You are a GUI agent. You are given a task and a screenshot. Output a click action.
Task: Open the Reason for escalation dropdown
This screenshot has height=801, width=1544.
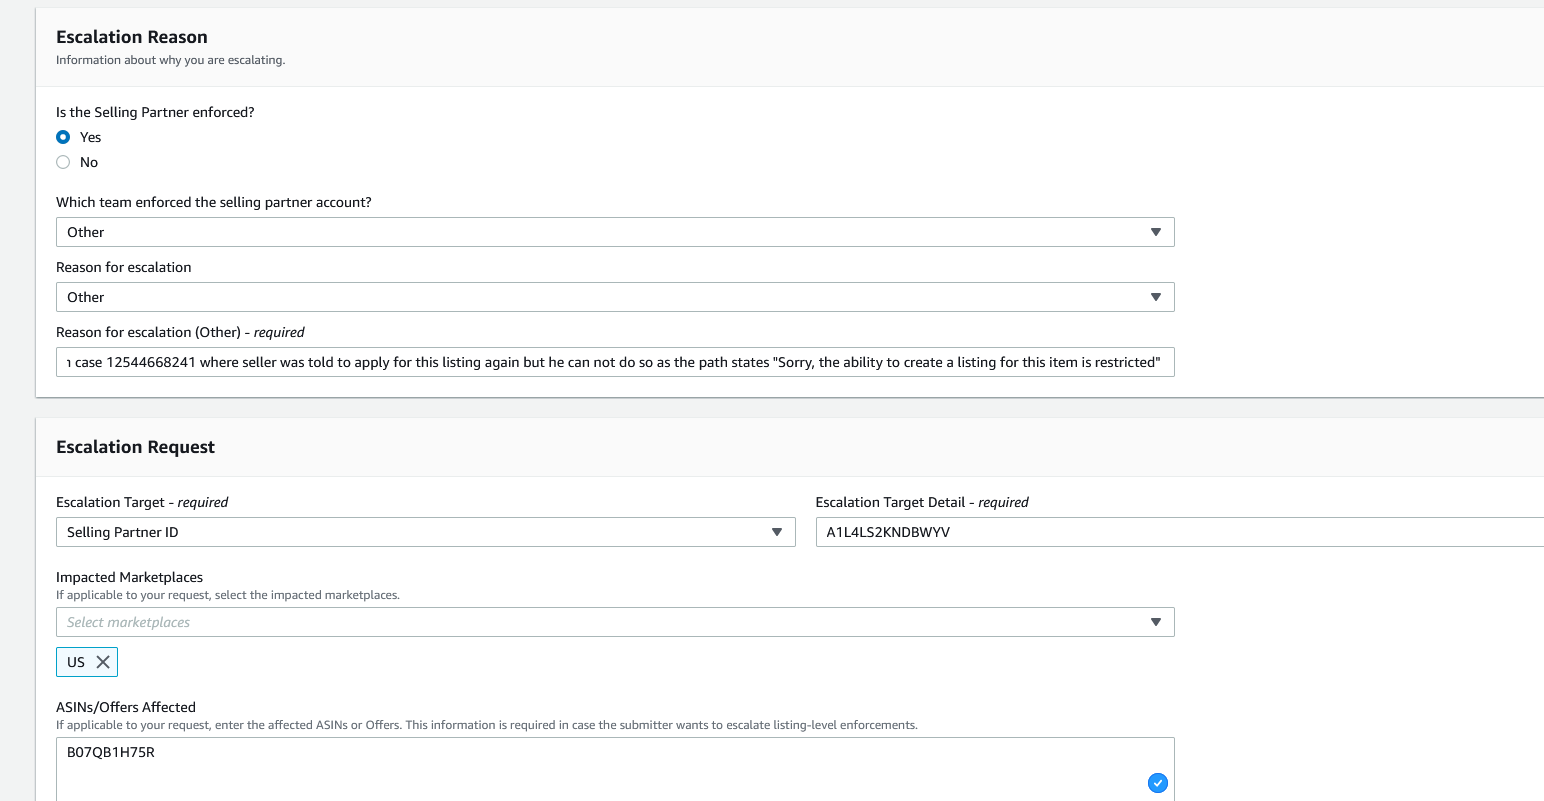point(615,297)
